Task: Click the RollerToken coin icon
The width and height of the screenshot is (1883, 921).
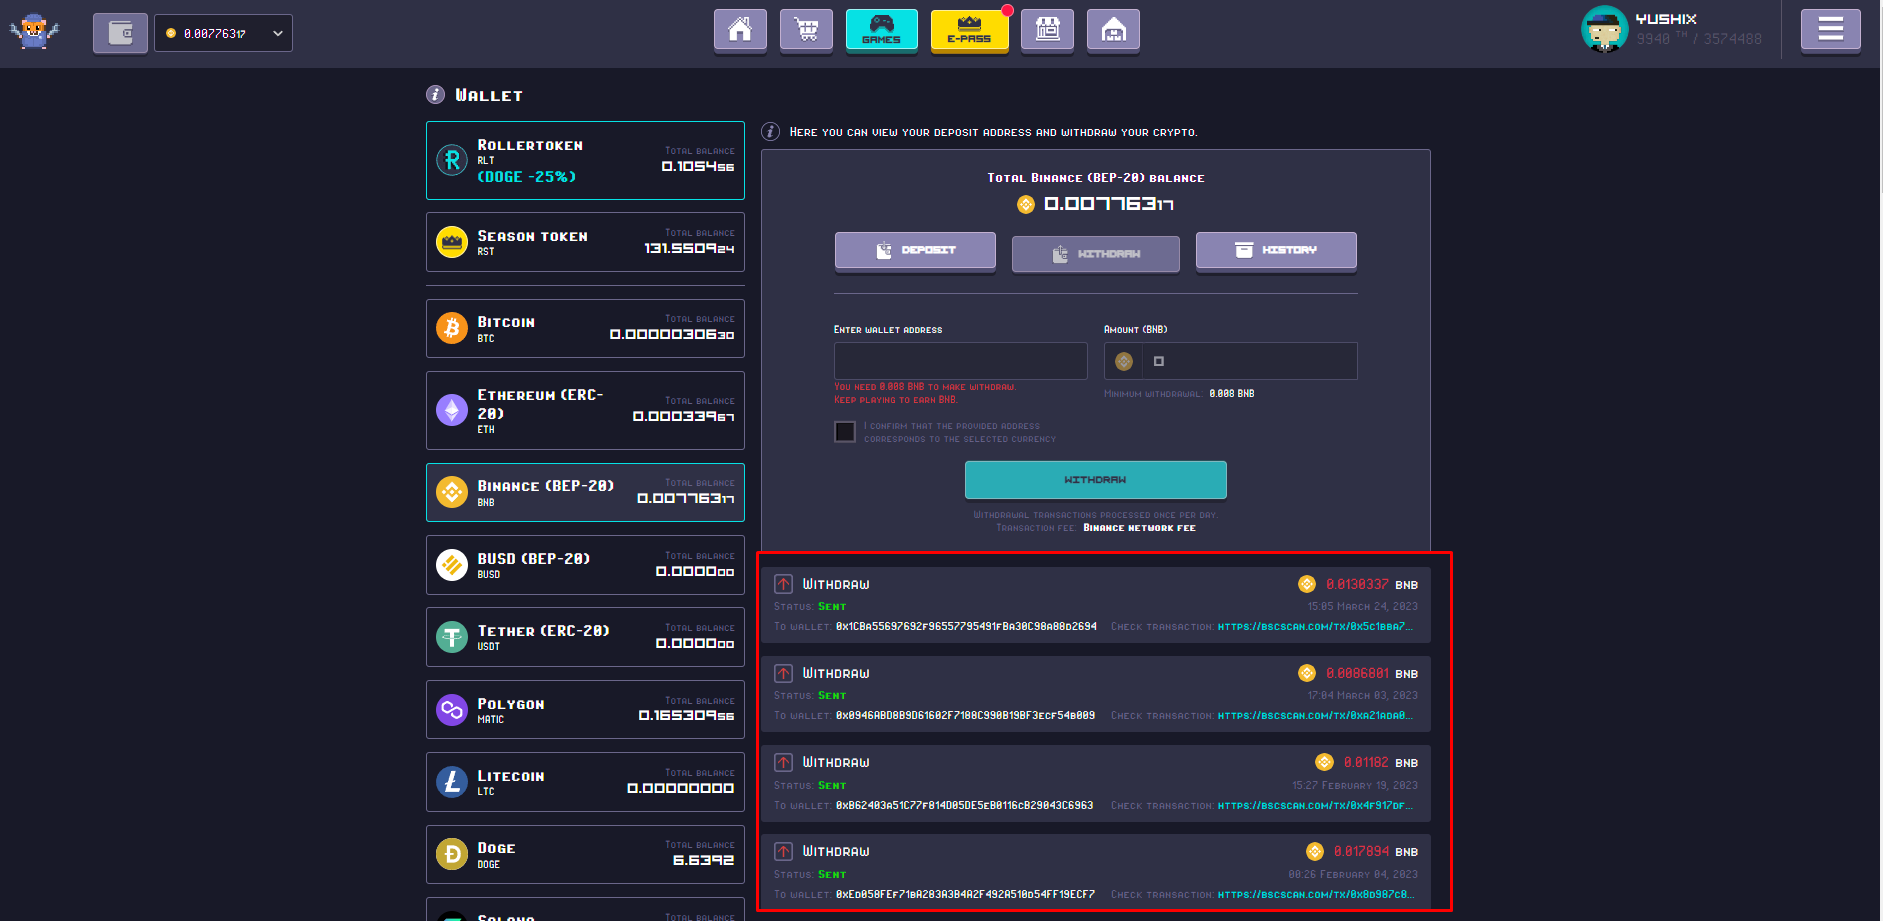Action: click(x=452, y=160)
